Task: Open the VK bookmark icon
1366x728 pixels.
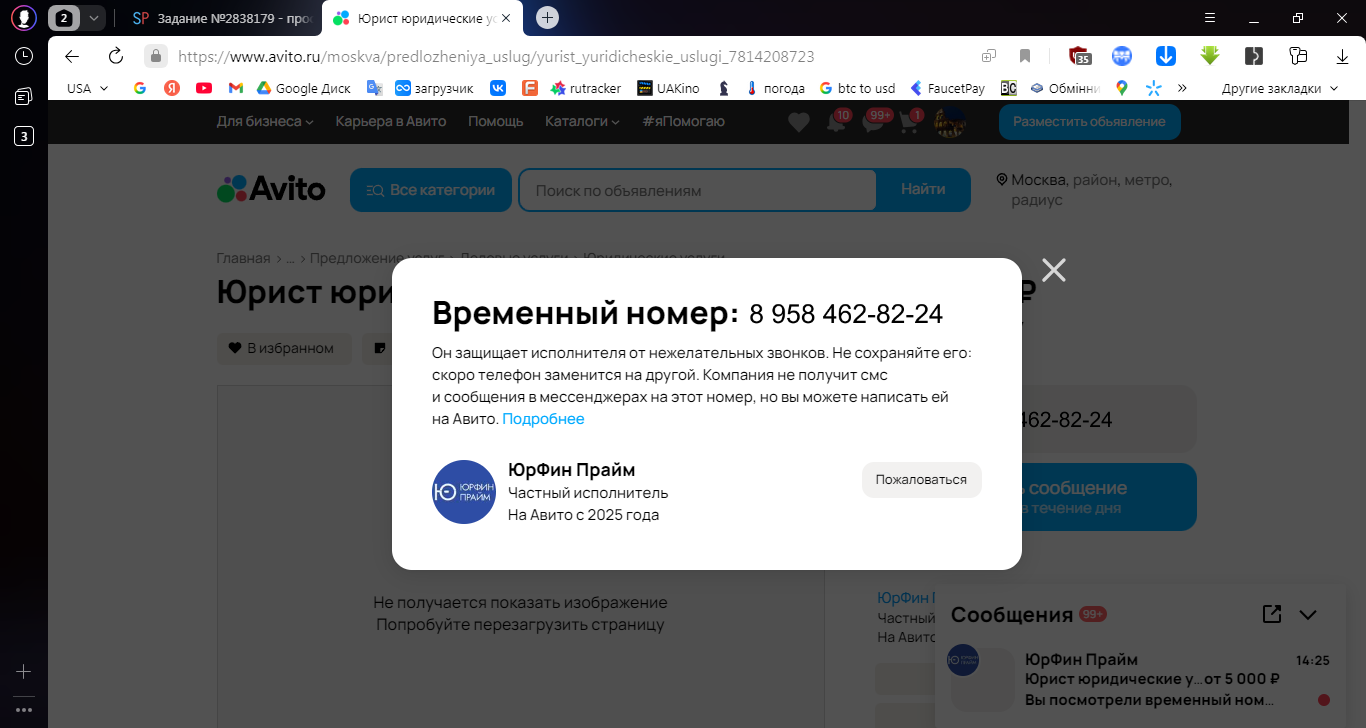Action: click(498, 88)
